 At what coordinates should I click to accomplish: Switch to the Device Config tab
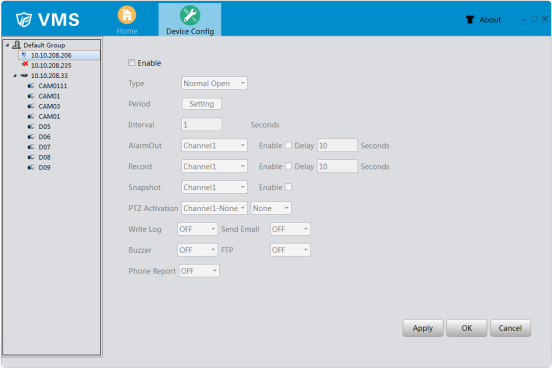tap(190, 20)
